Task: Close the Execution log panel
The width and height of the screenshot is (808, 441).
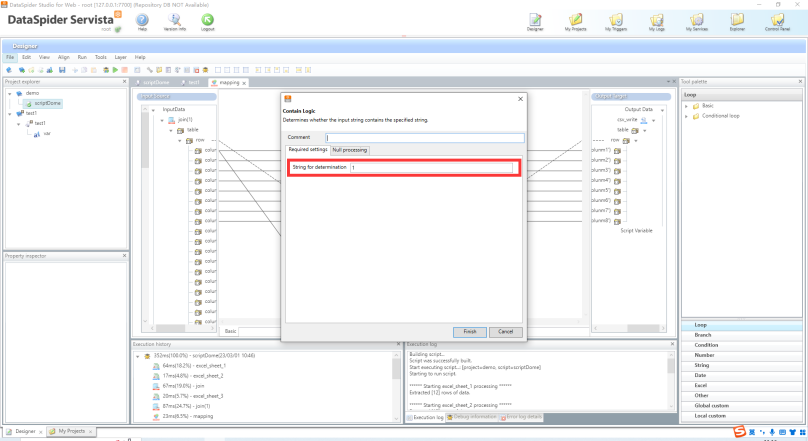Action: pos(672,344)
